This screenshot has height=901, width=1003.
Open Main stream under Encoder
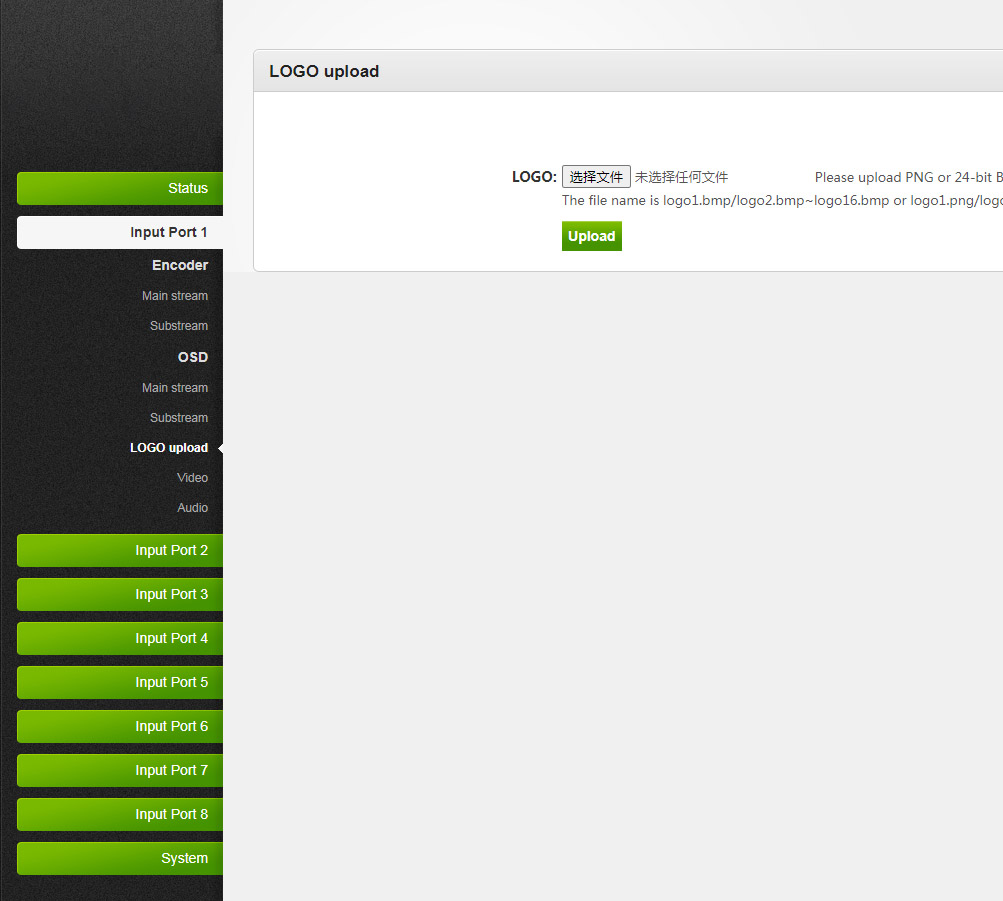point(175,296)
